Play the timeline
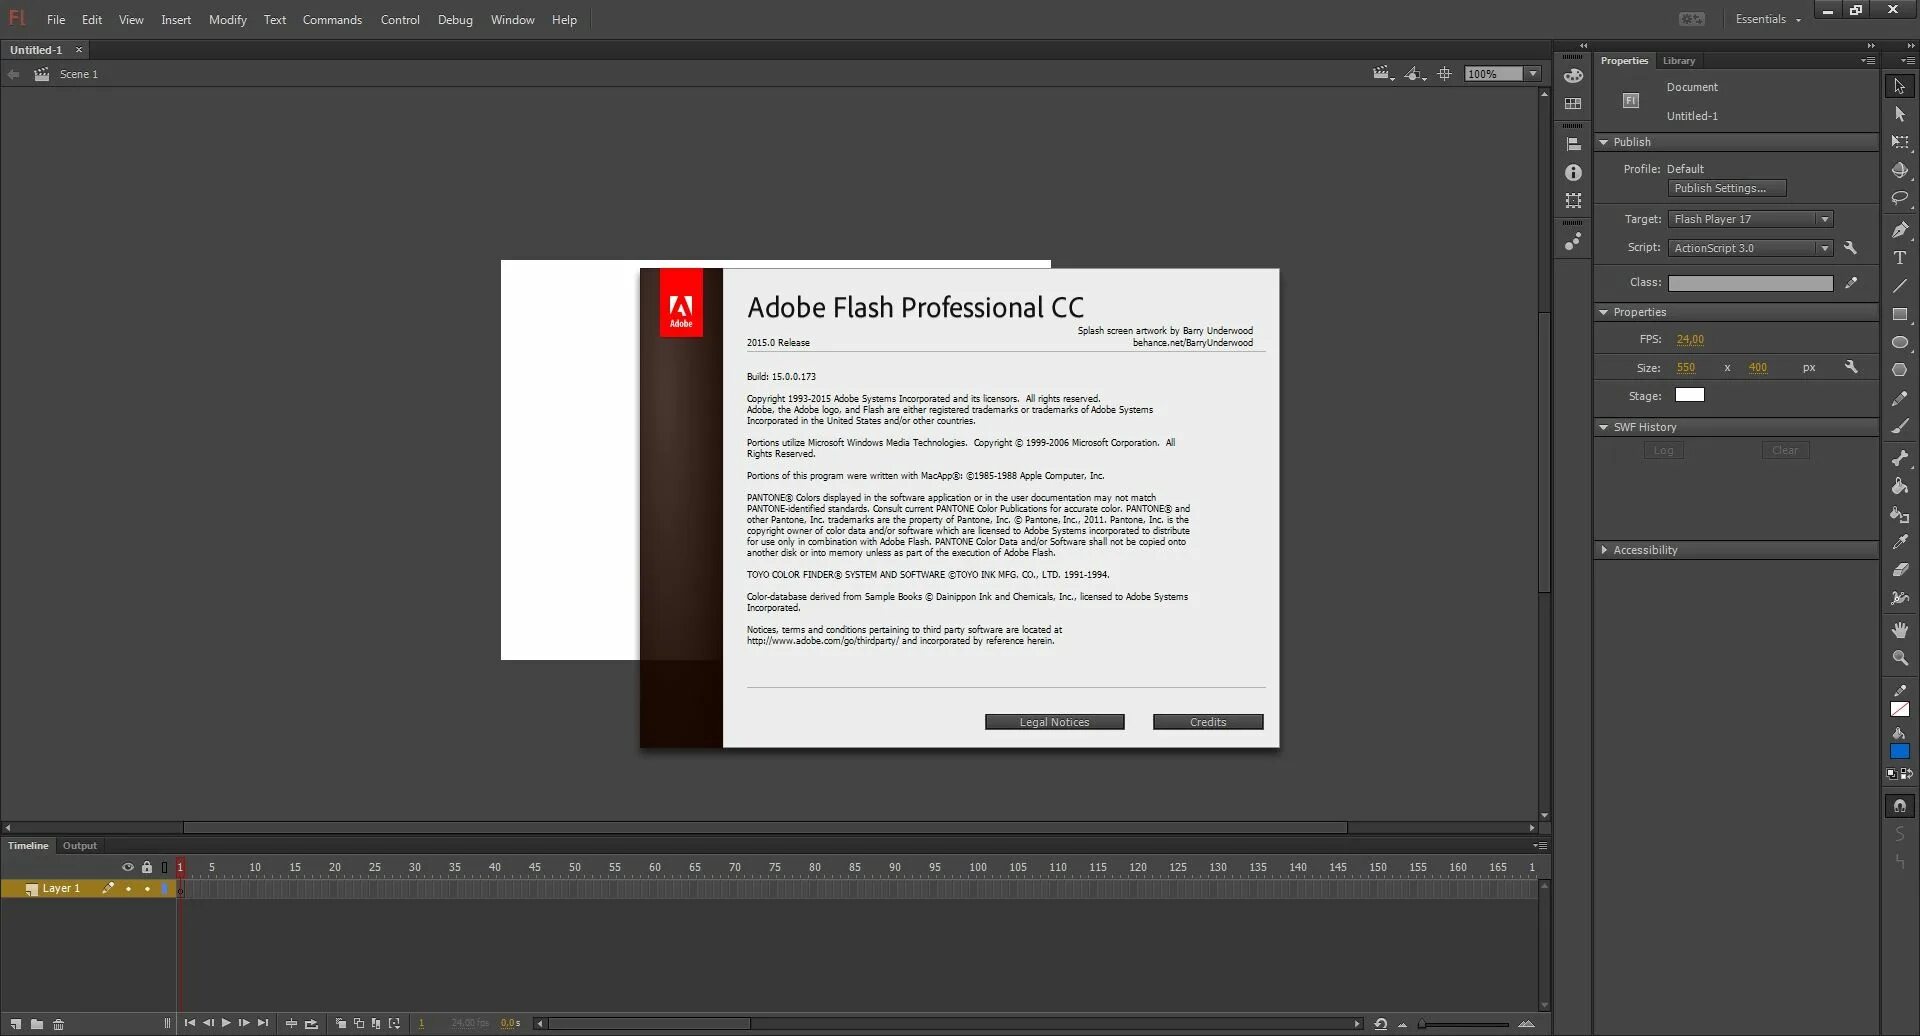 (226, 1023)
